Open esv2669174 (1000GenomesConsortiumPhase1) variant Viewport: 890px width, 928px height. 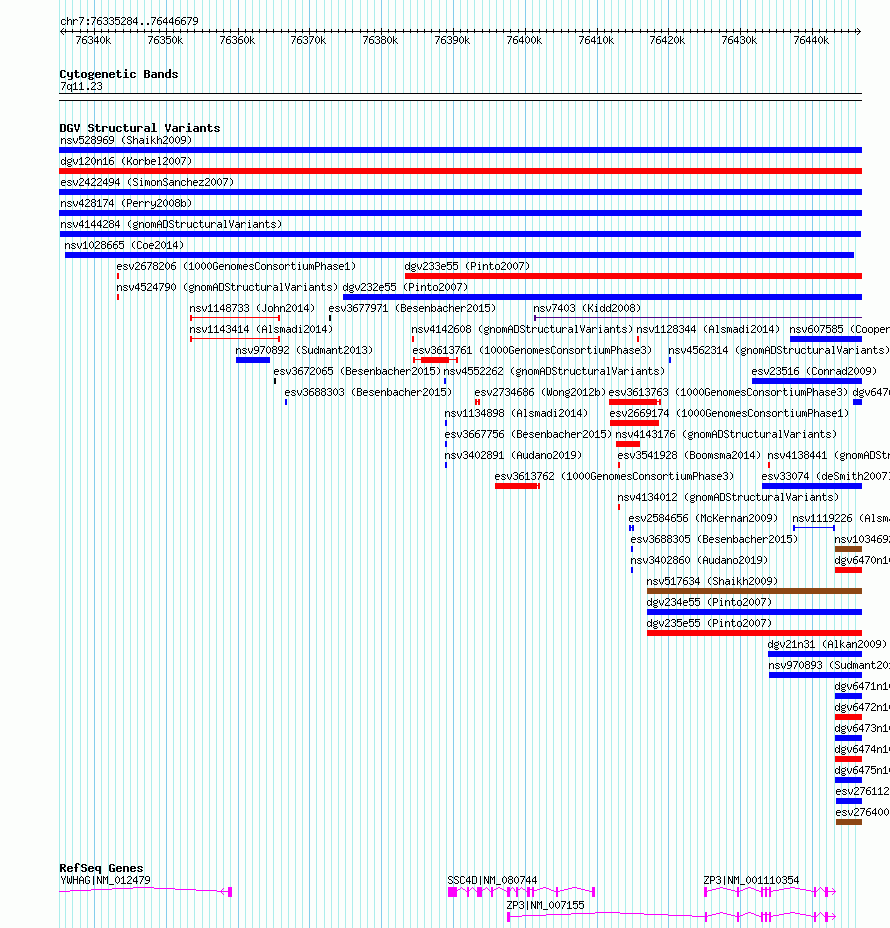click(x=730, y=413)
